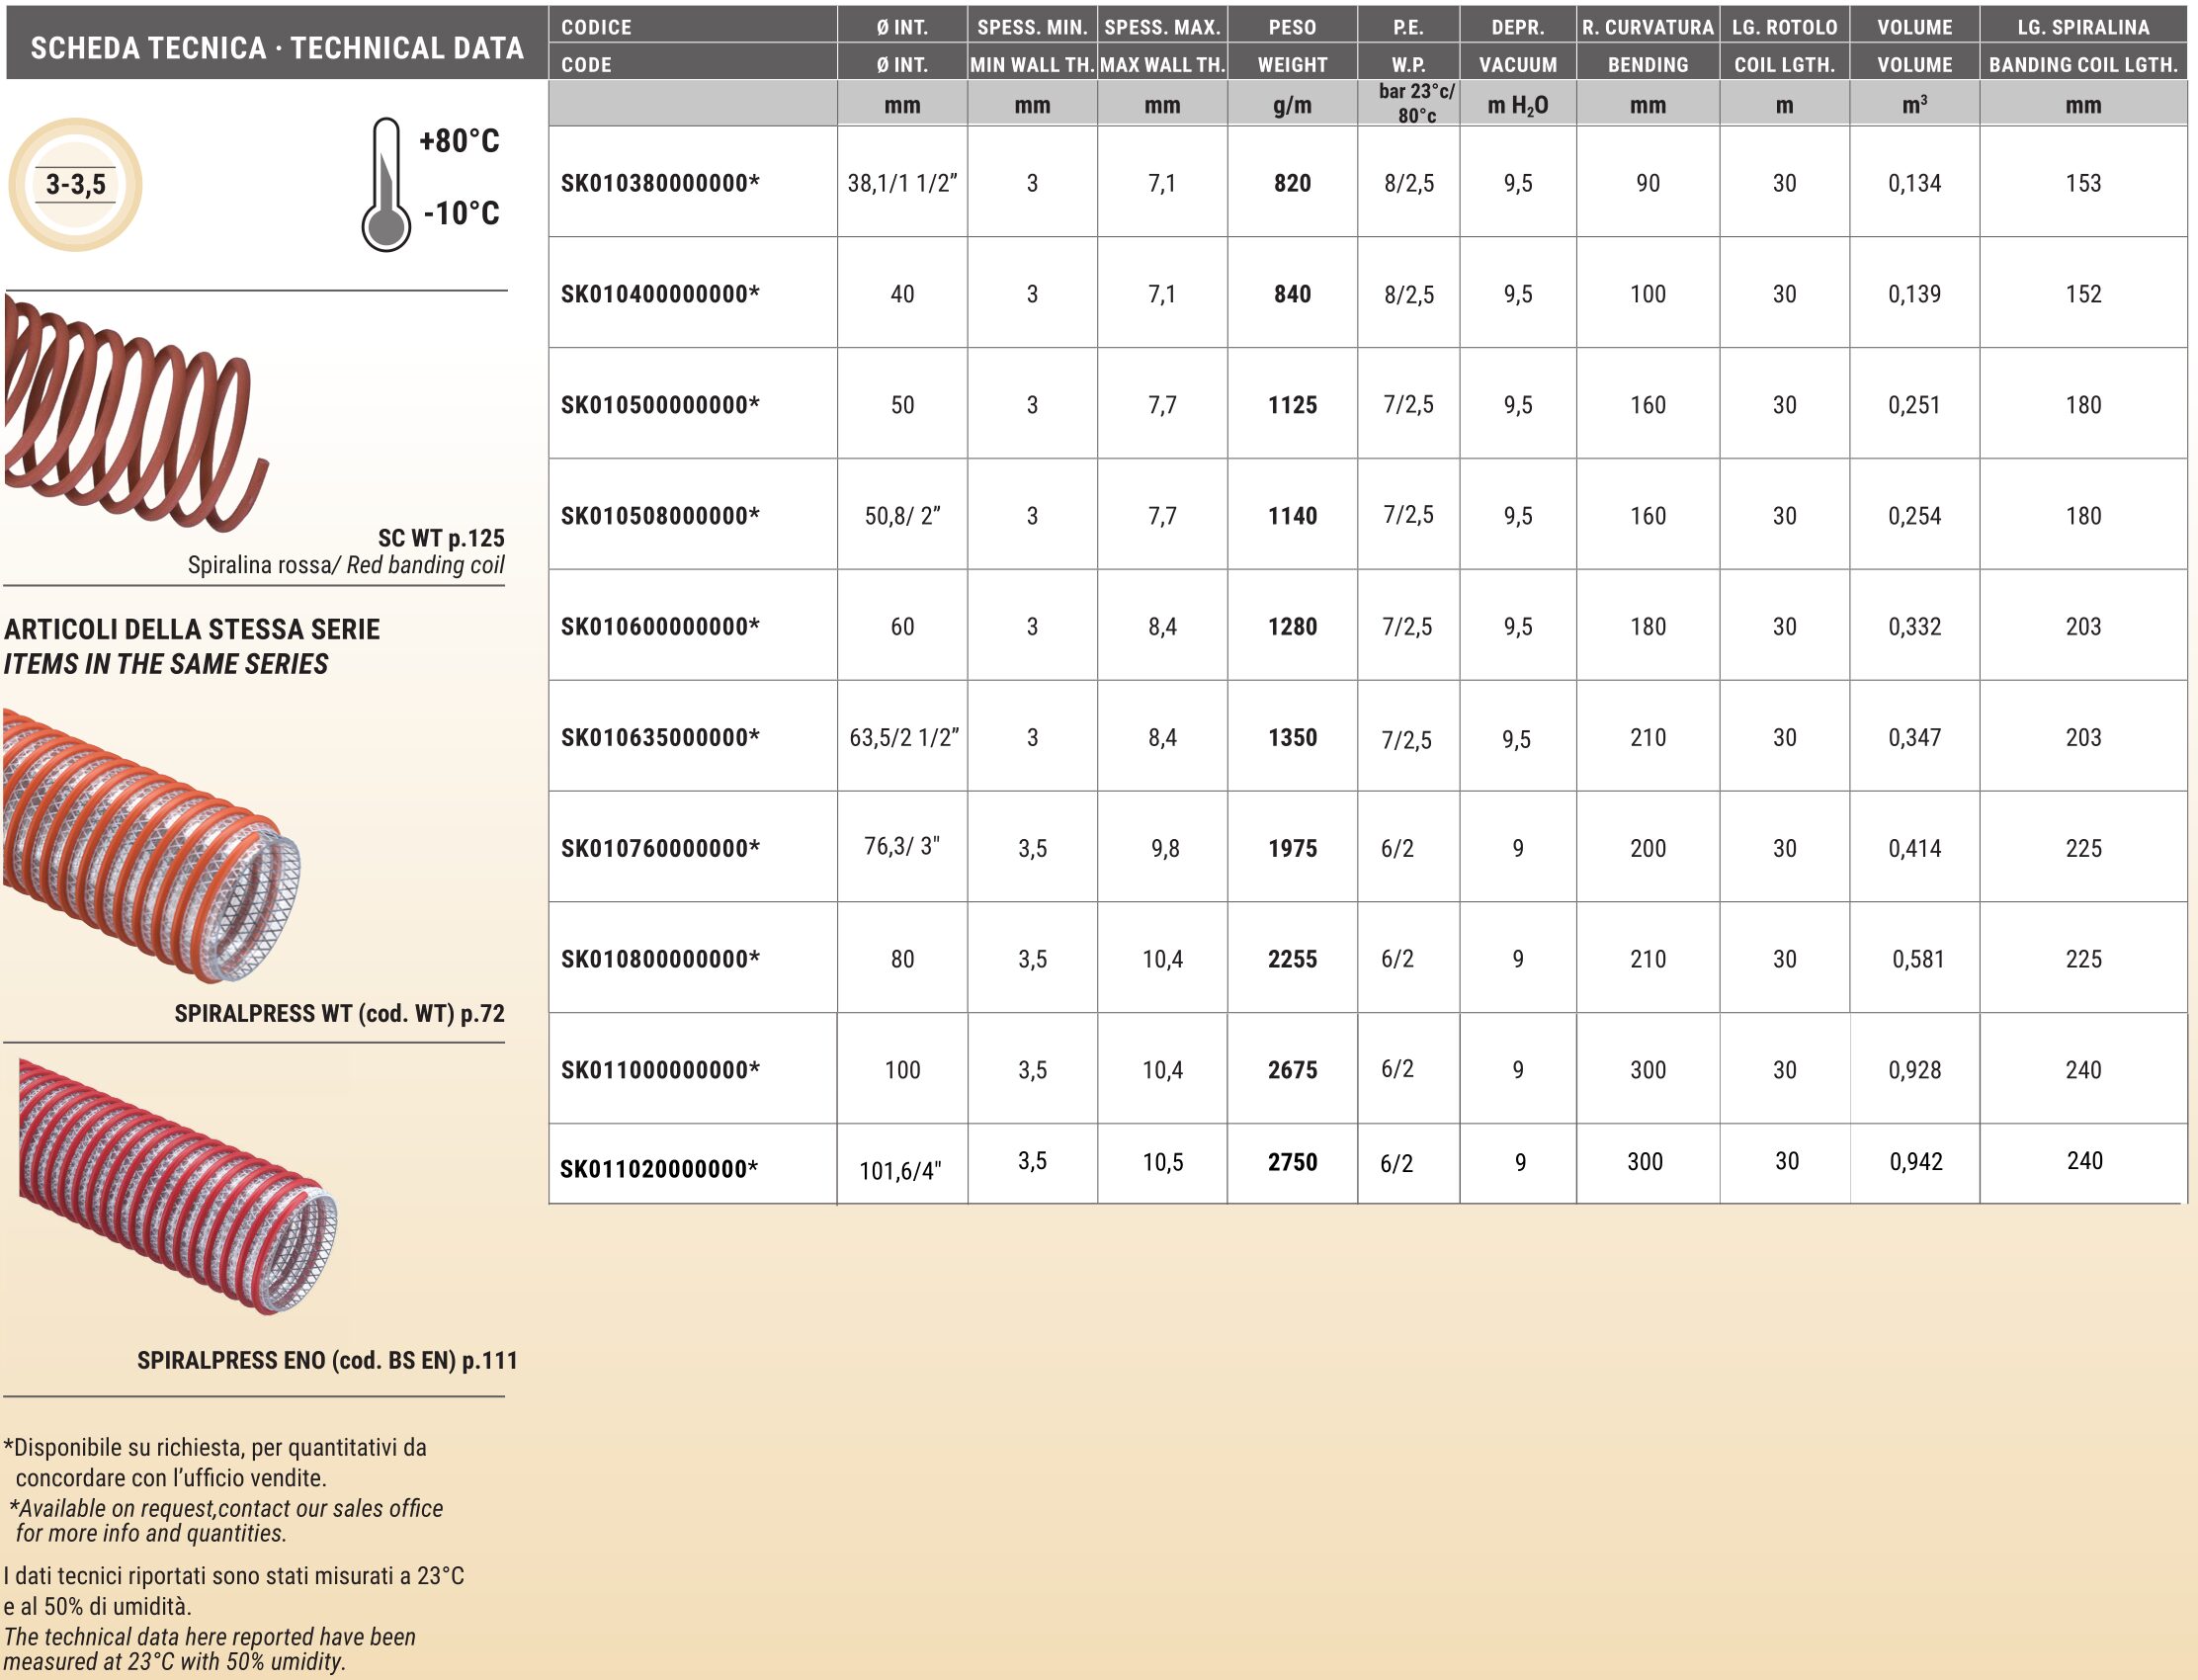This screenshot has height=1680, width=2198.
Task: Open SPIRALPRESS WT (cod. WT) p.72 link
Action: point(339,1014)
